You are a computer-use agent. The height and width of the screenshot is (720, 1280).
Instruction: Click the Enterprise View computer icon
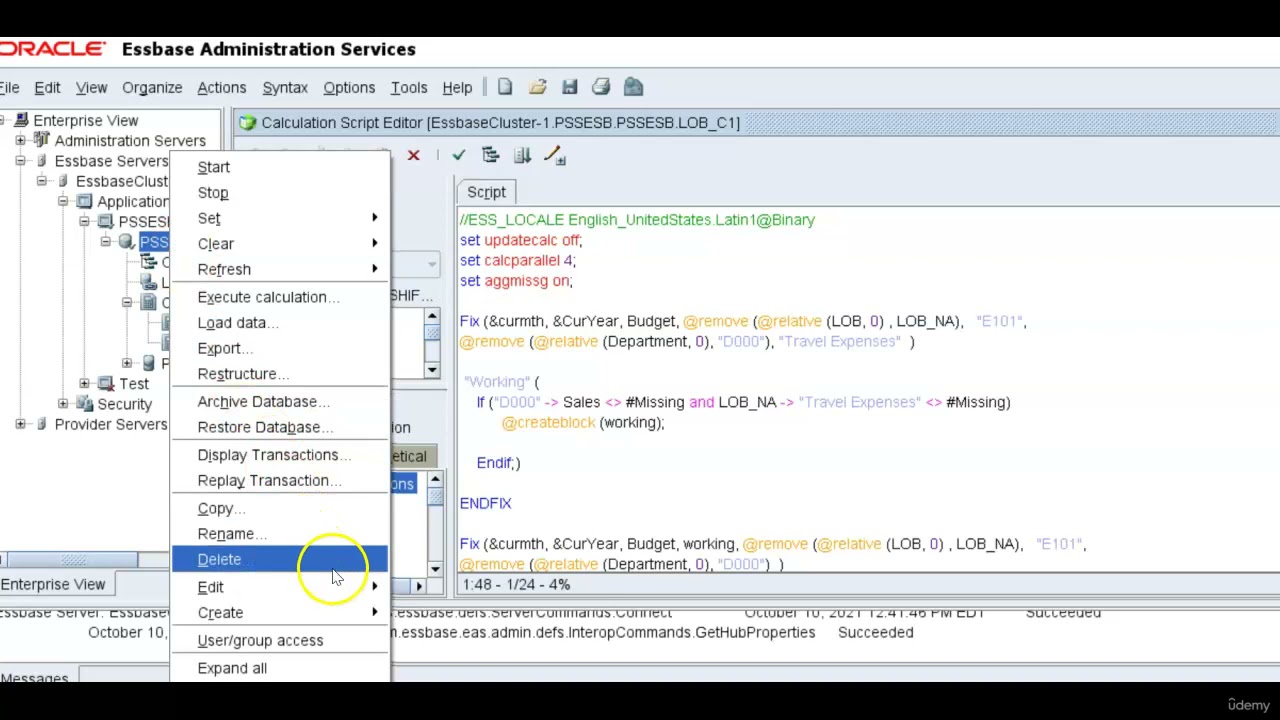point(22,120)
